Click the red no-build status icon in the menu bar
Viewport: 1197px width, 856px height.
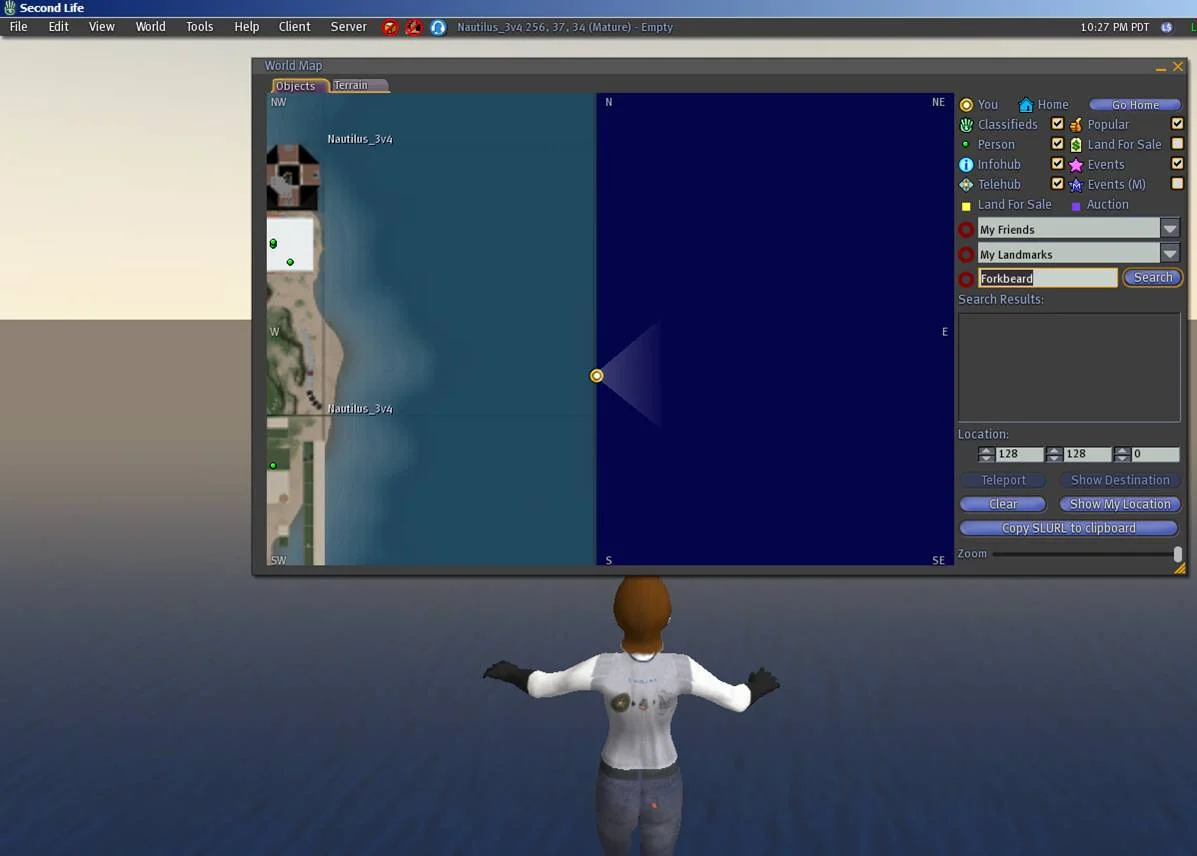click(414, 27)
